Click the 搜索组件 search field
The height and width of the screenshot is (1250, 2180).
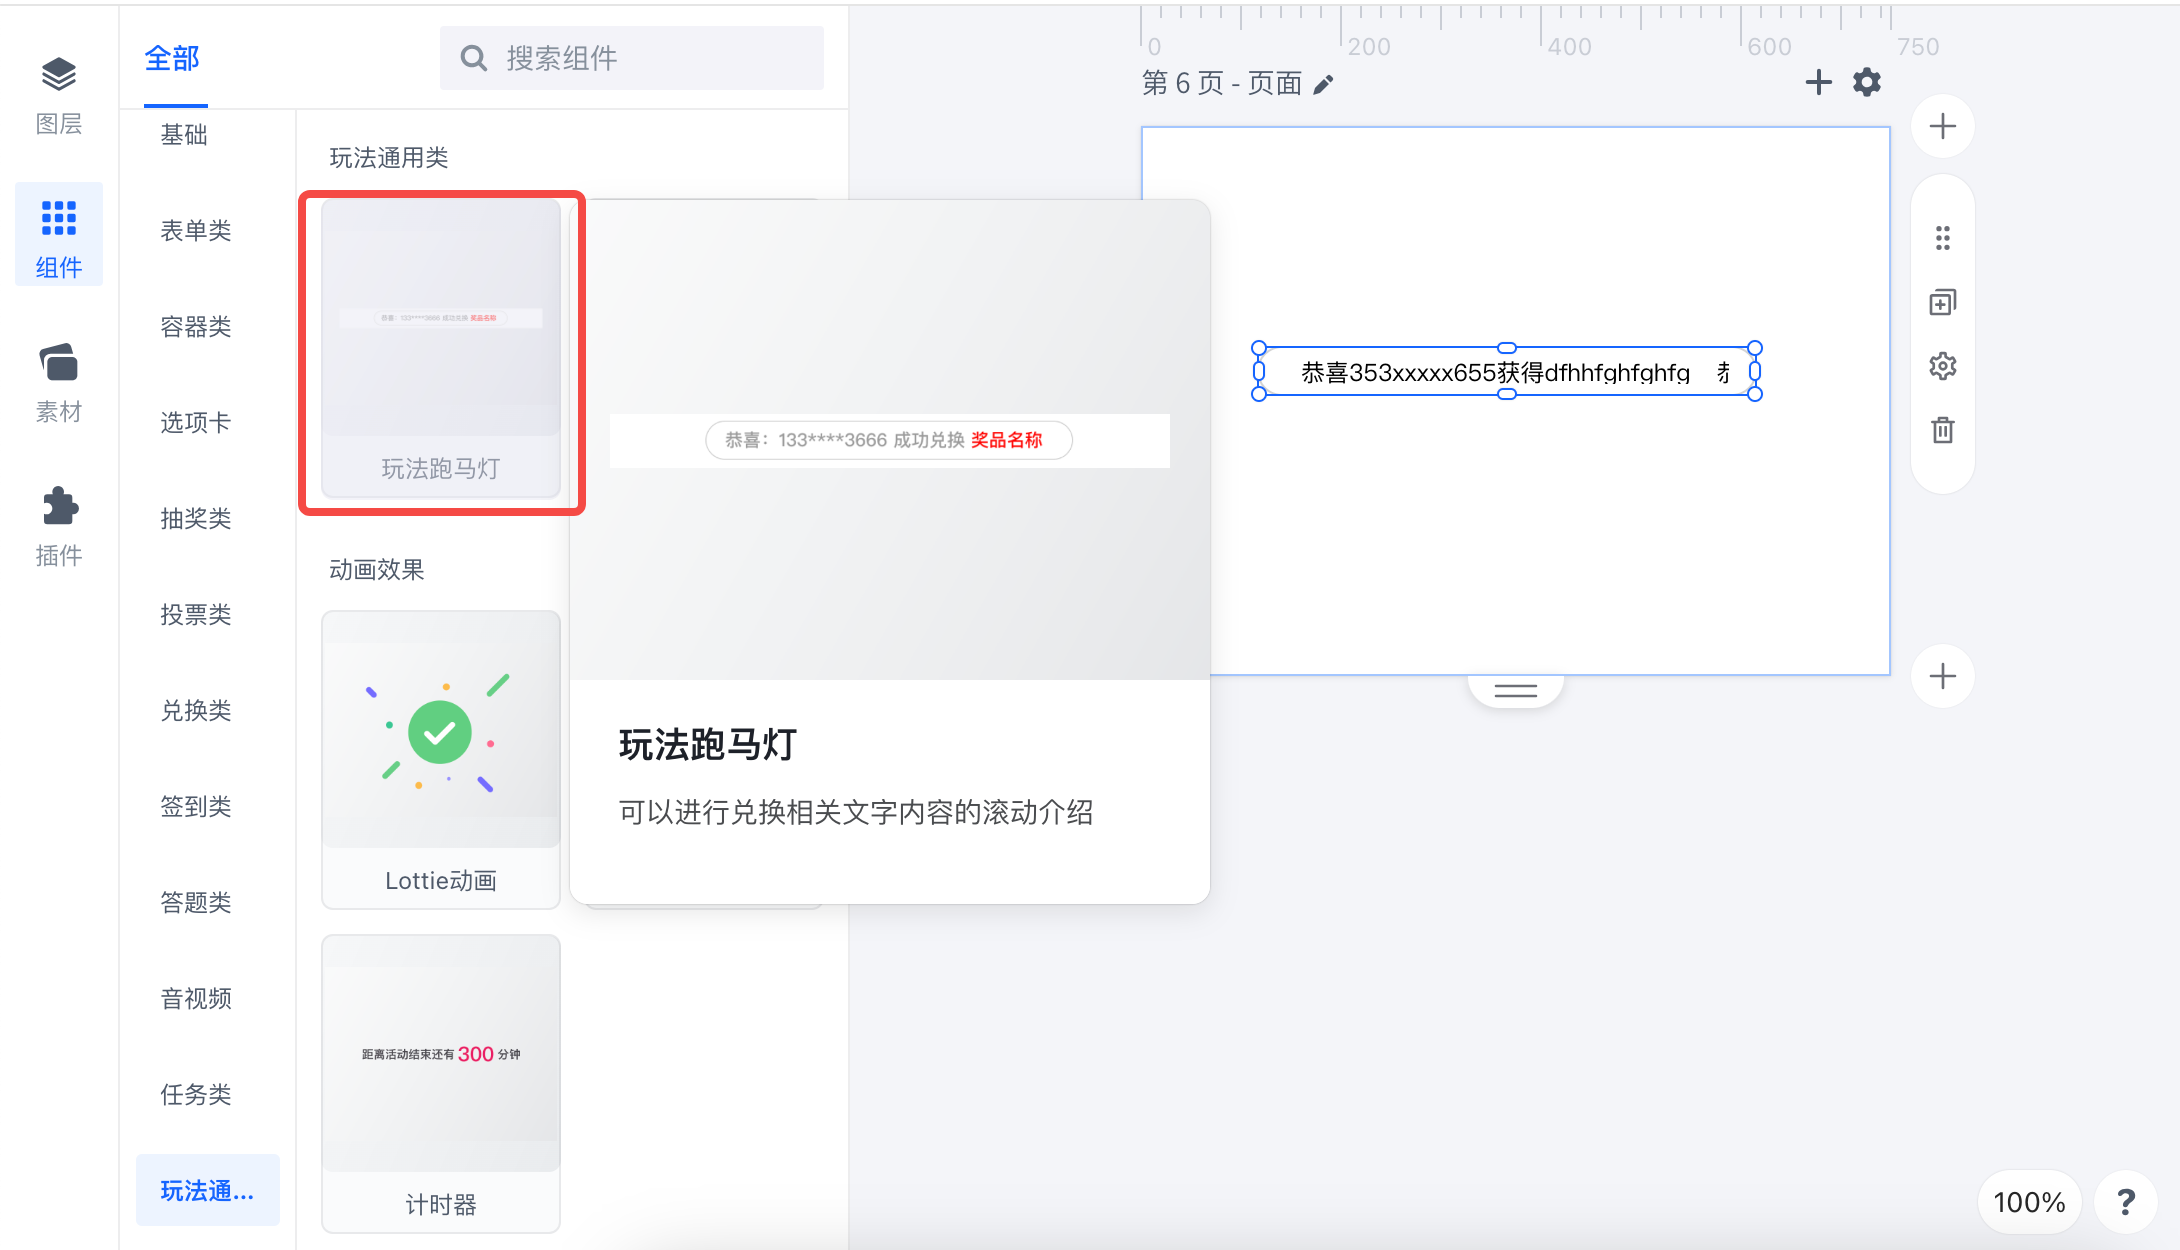pos(632,58)
